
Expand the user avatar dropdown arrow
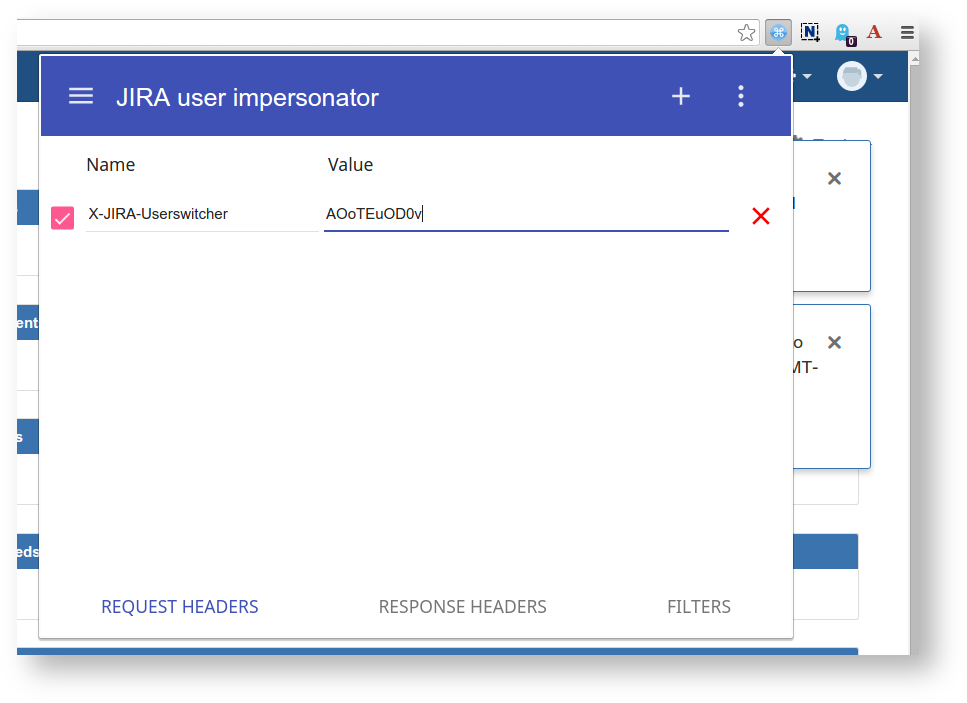point(879,77)
